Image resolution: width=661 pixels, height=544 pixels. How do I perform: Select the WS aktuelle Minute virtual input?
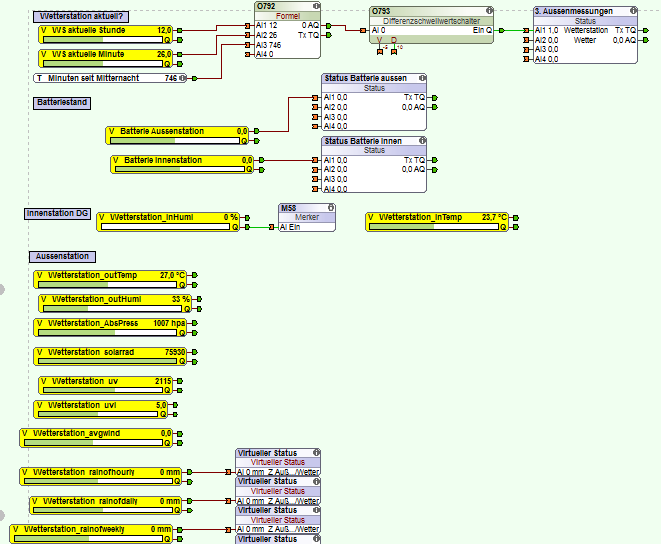click(105, 59)
